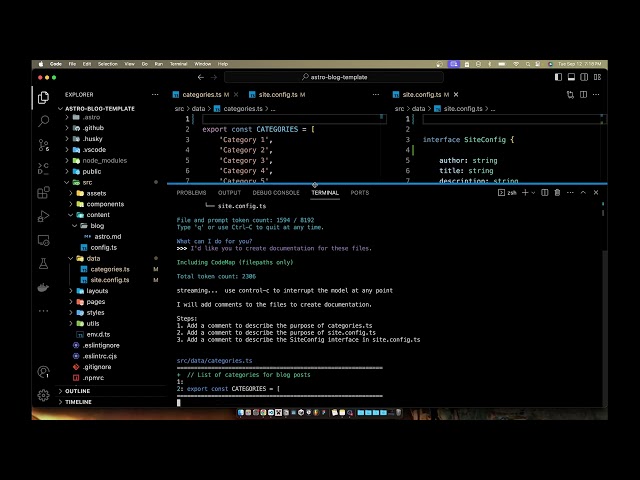Open the Apple menu
This screenshot has height=480, width=640.
41,64
